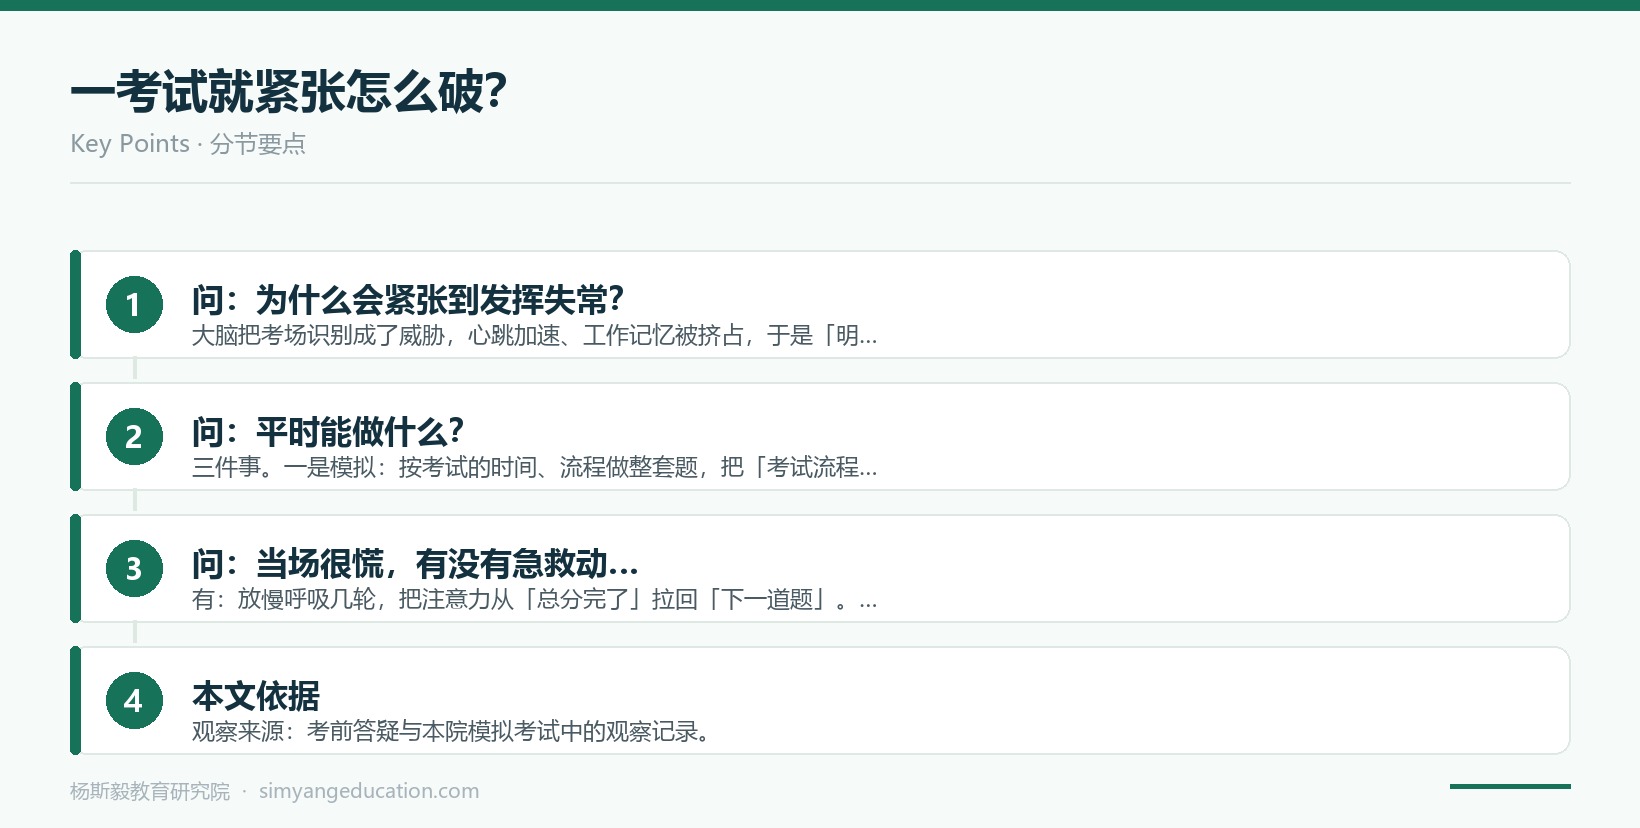Click the numbered circle 2 badge
Image resolution: width=1640 pixels, height=828 pixels.
[134, 436]
